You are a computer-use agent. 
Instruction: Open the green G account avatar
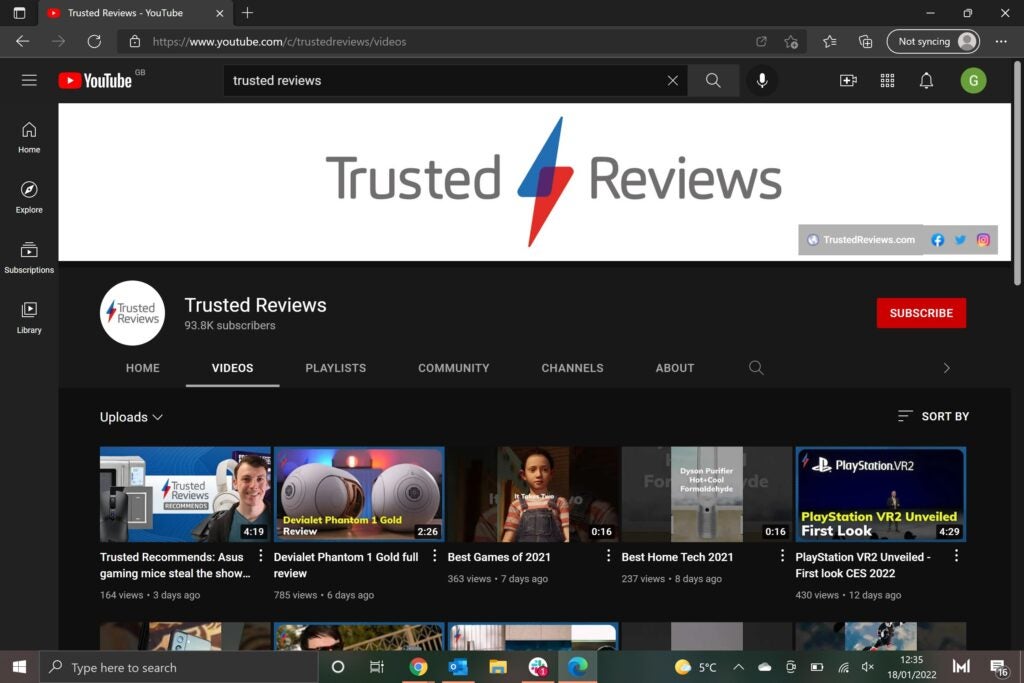pyautogui.click(x=973, y=80)
